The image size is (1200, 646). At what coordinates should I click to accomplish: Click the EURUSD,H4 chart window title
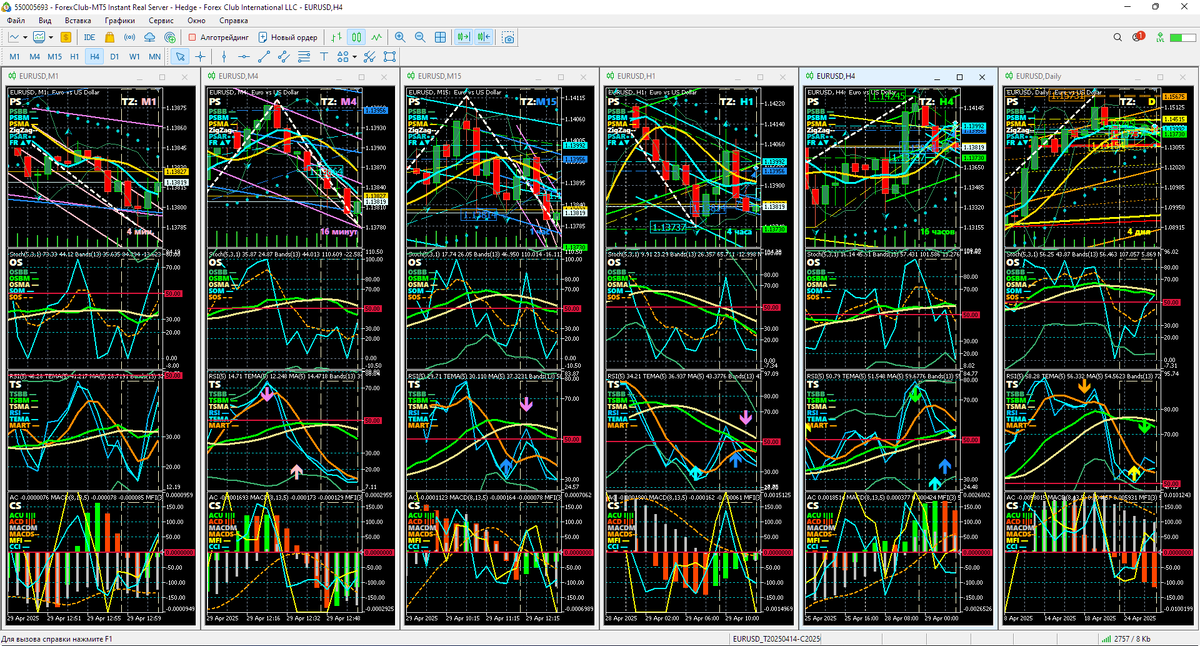pos(836,76)
